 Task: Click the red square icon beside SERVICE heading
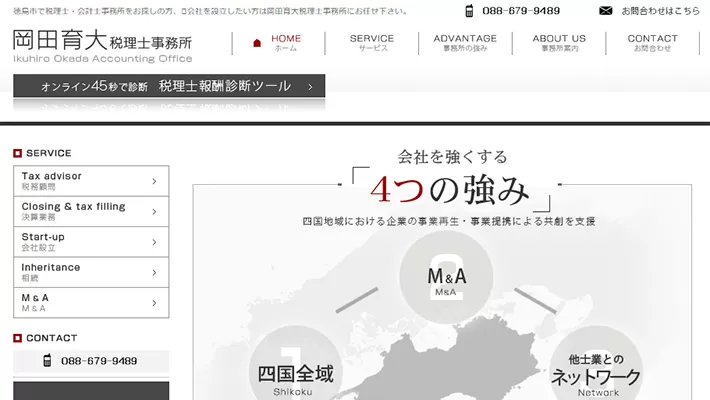17,154
